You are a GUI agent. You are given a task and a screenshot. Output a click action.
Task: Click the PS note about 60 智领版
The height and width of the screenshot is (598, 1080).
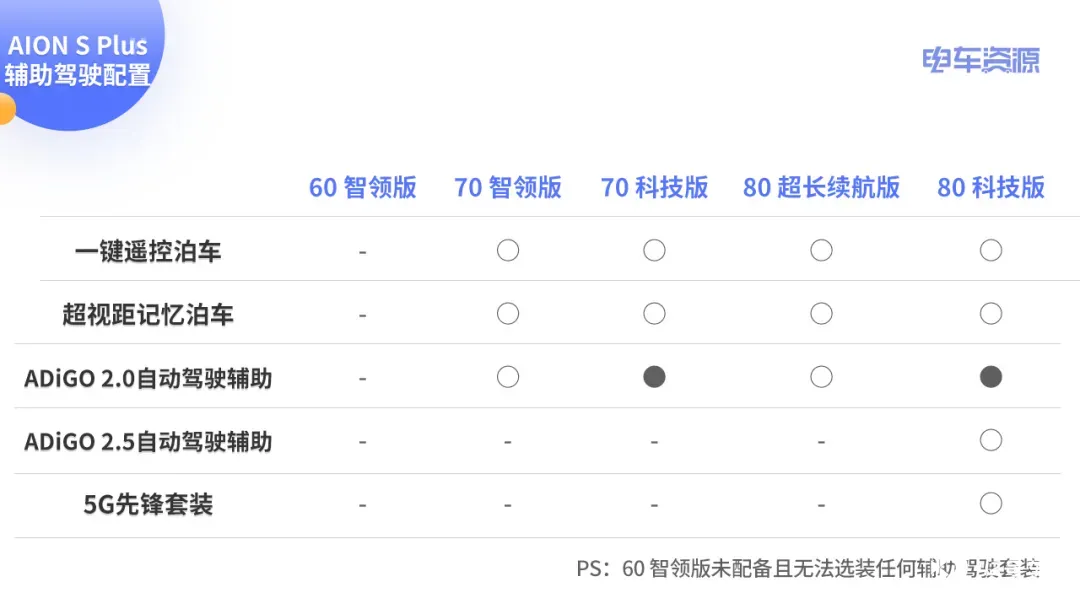807,568
